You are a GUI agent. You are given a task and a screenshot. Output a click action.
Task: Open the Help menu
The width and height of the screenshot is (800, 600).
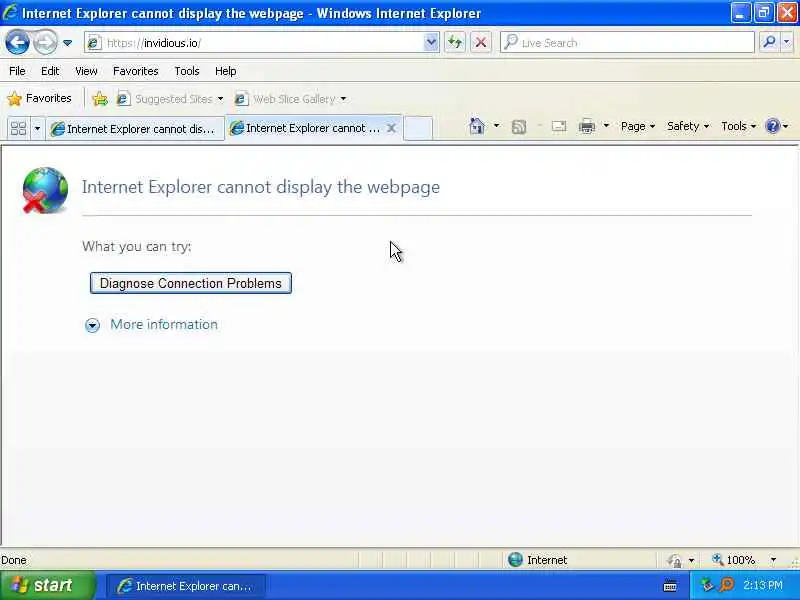pos(225,71)
